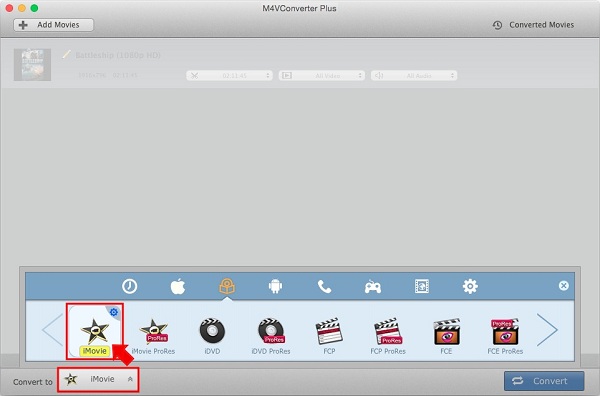Switch to the editing software tab
This screenshot has height=396, width=600.
pos(227,286)
